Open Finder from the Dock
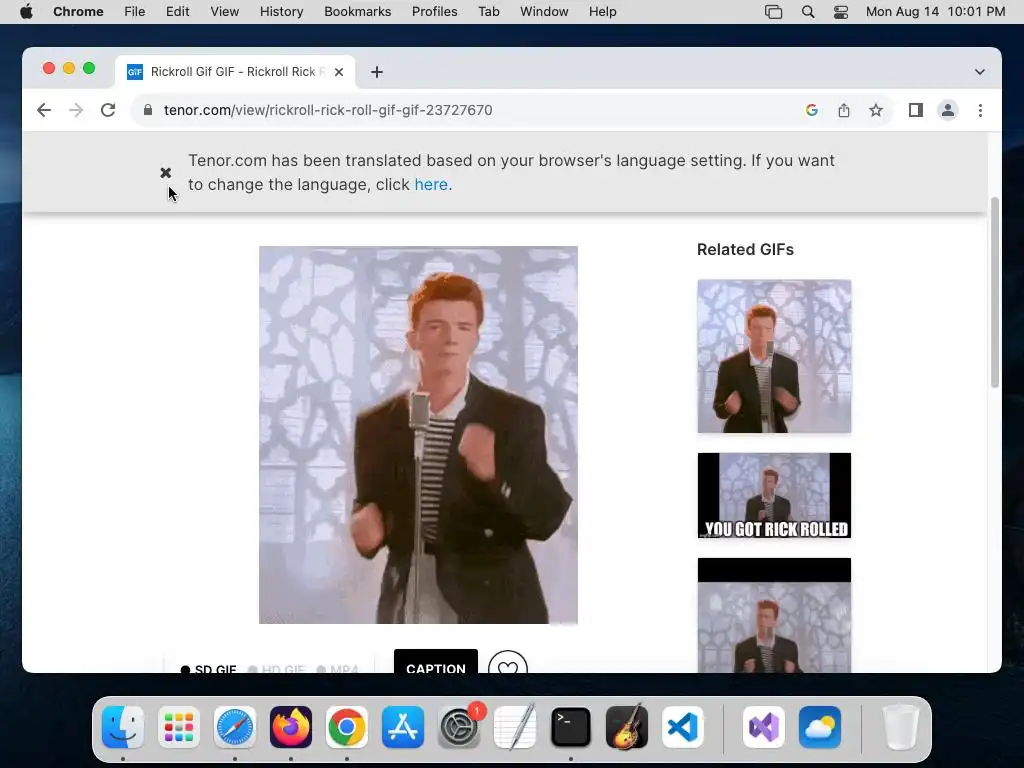 123,727
